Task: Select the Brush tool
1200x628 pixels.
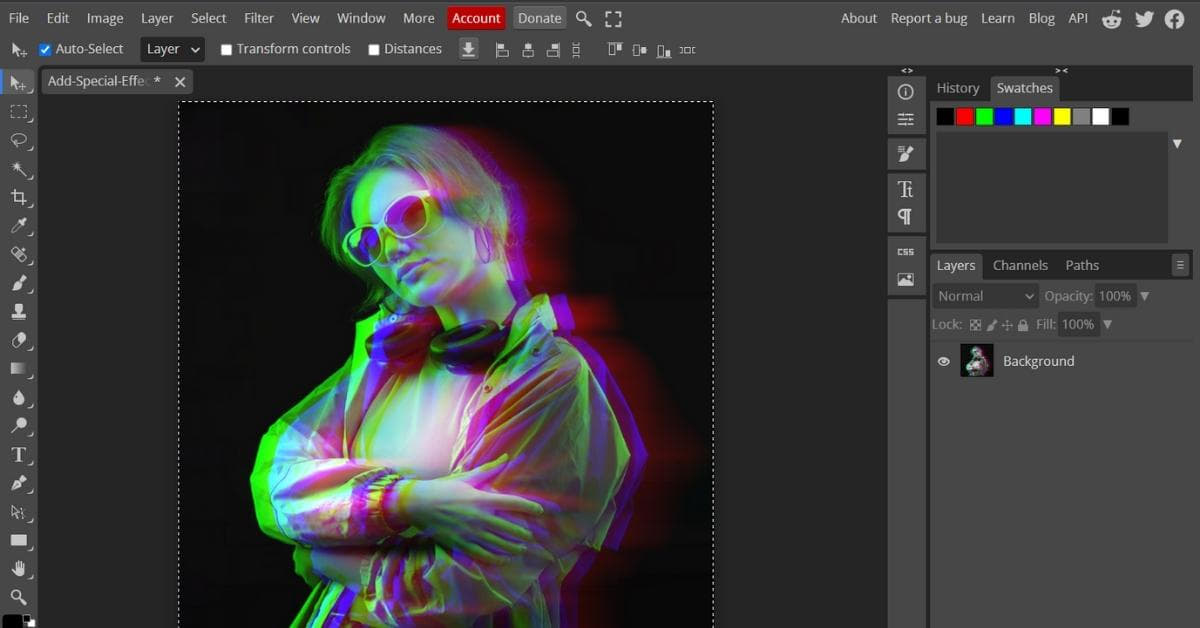Action: point(18,283)
